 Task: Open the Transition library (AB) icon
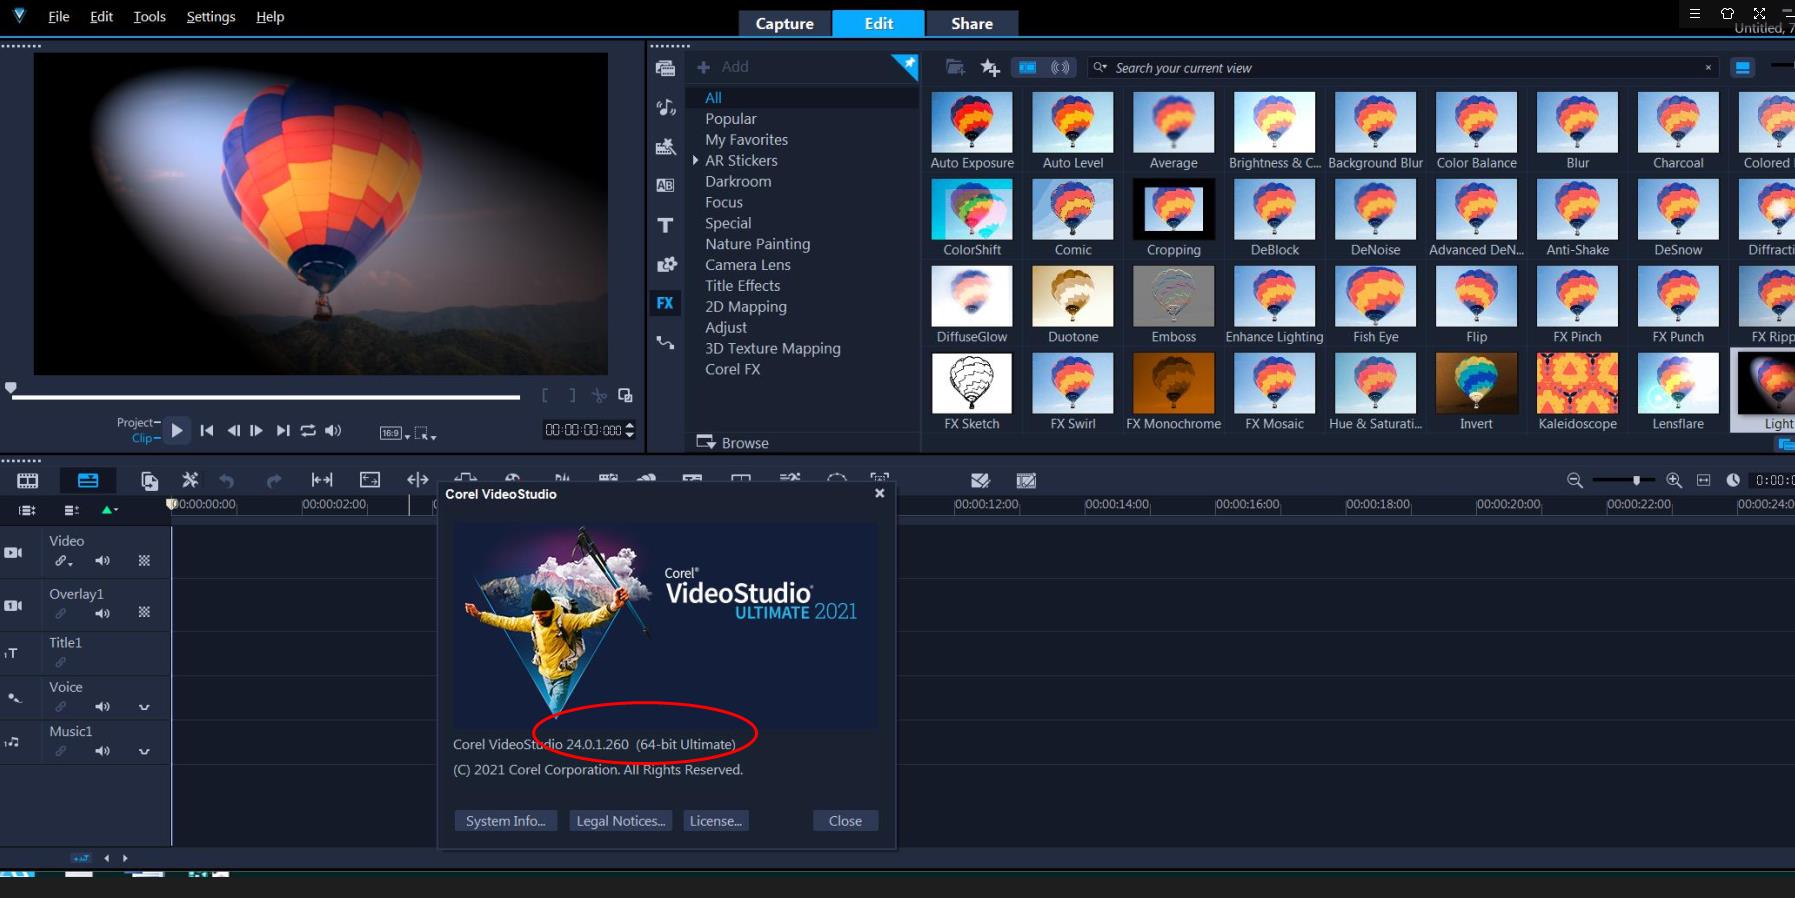coord(665,185)
